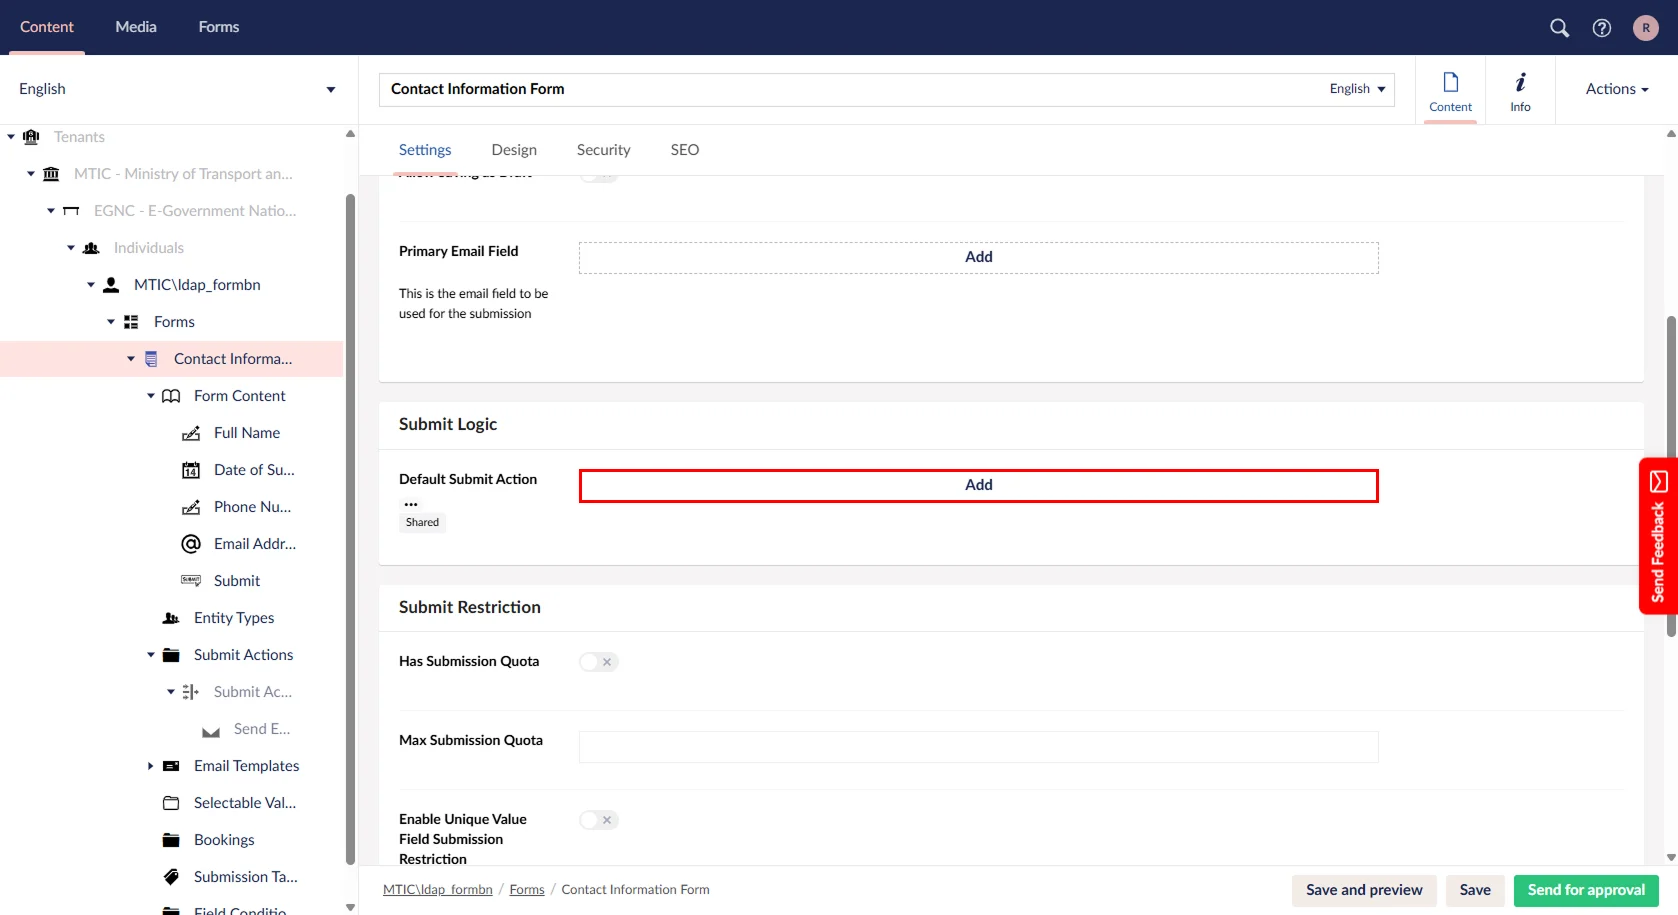
Task: Expand the Email Templates tree node
Action: pyautogui.click(x=151, y=766)
